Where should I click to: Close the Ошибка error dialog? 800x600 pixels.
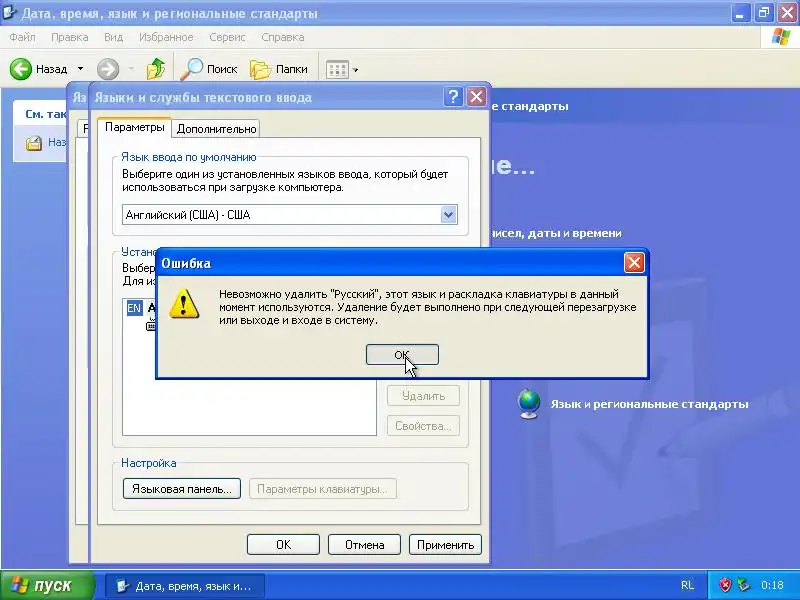click(634, 263)
